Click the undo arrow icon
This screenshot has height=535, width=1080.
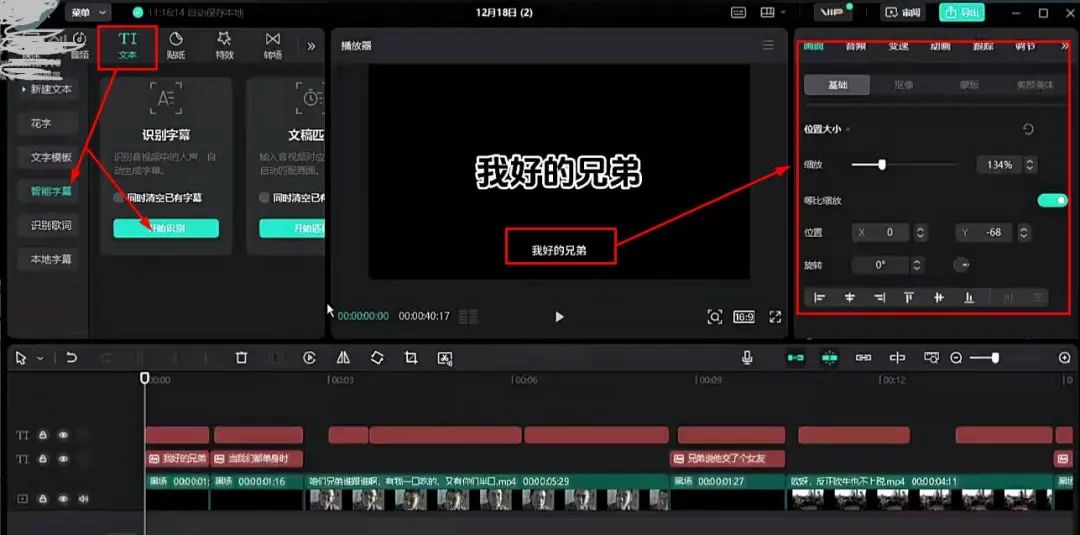pos(71,358)
